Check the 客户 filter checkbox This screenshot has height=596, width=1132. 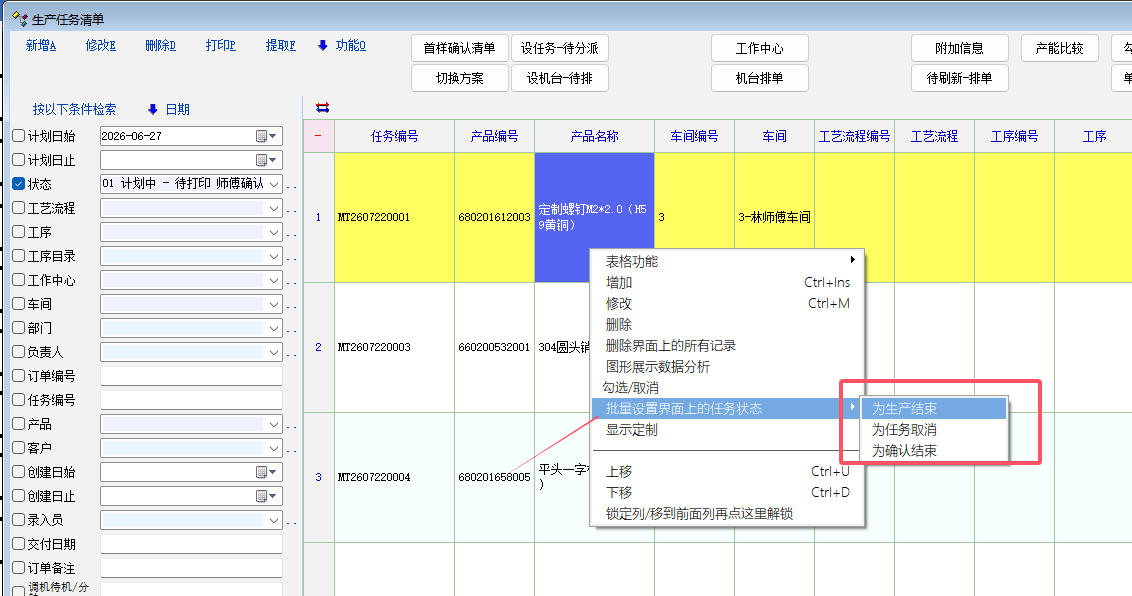(19, 448)
